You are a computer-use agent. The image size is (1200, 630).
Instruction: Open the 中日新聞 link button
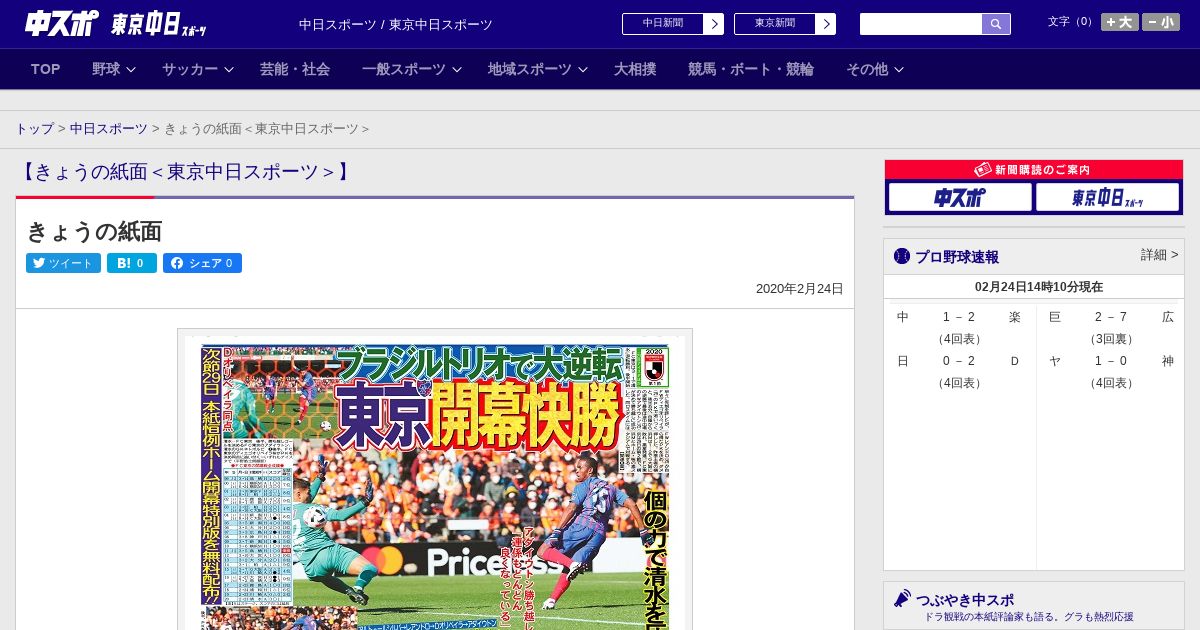663,24
